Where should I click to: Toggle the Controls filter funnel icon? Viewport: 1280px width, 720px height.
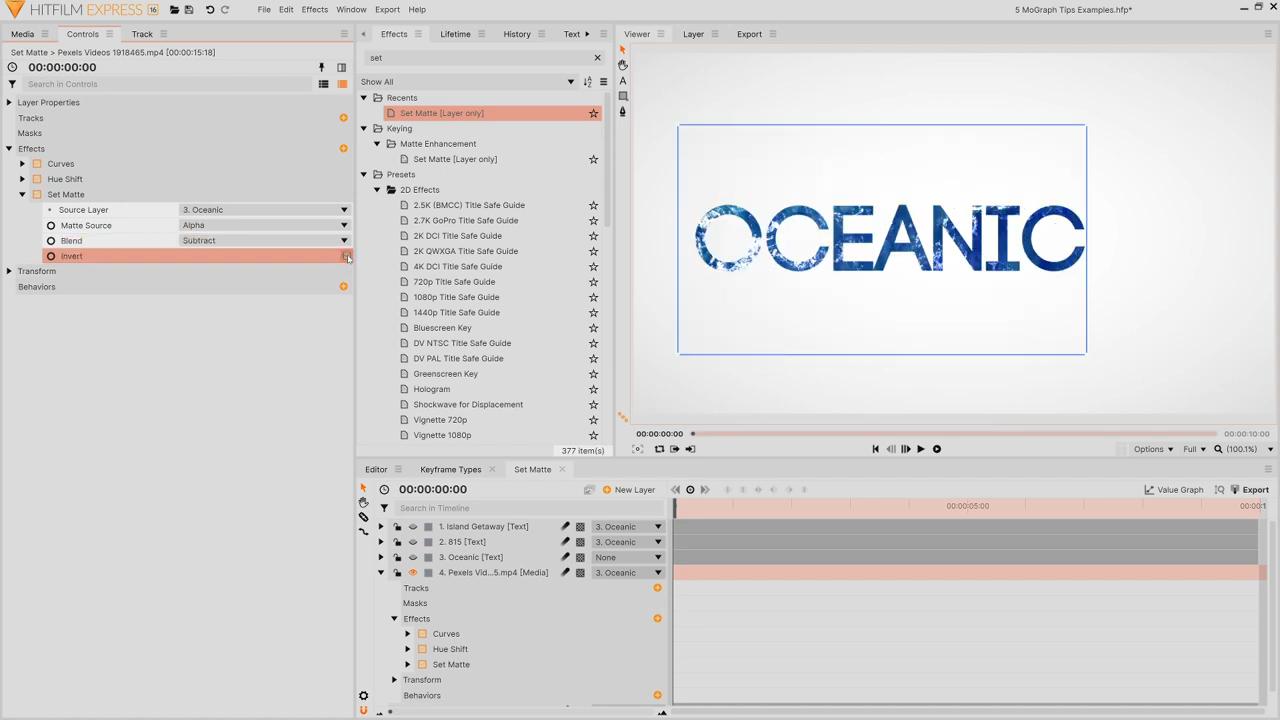pyautogui.click(x=12, y=84)
